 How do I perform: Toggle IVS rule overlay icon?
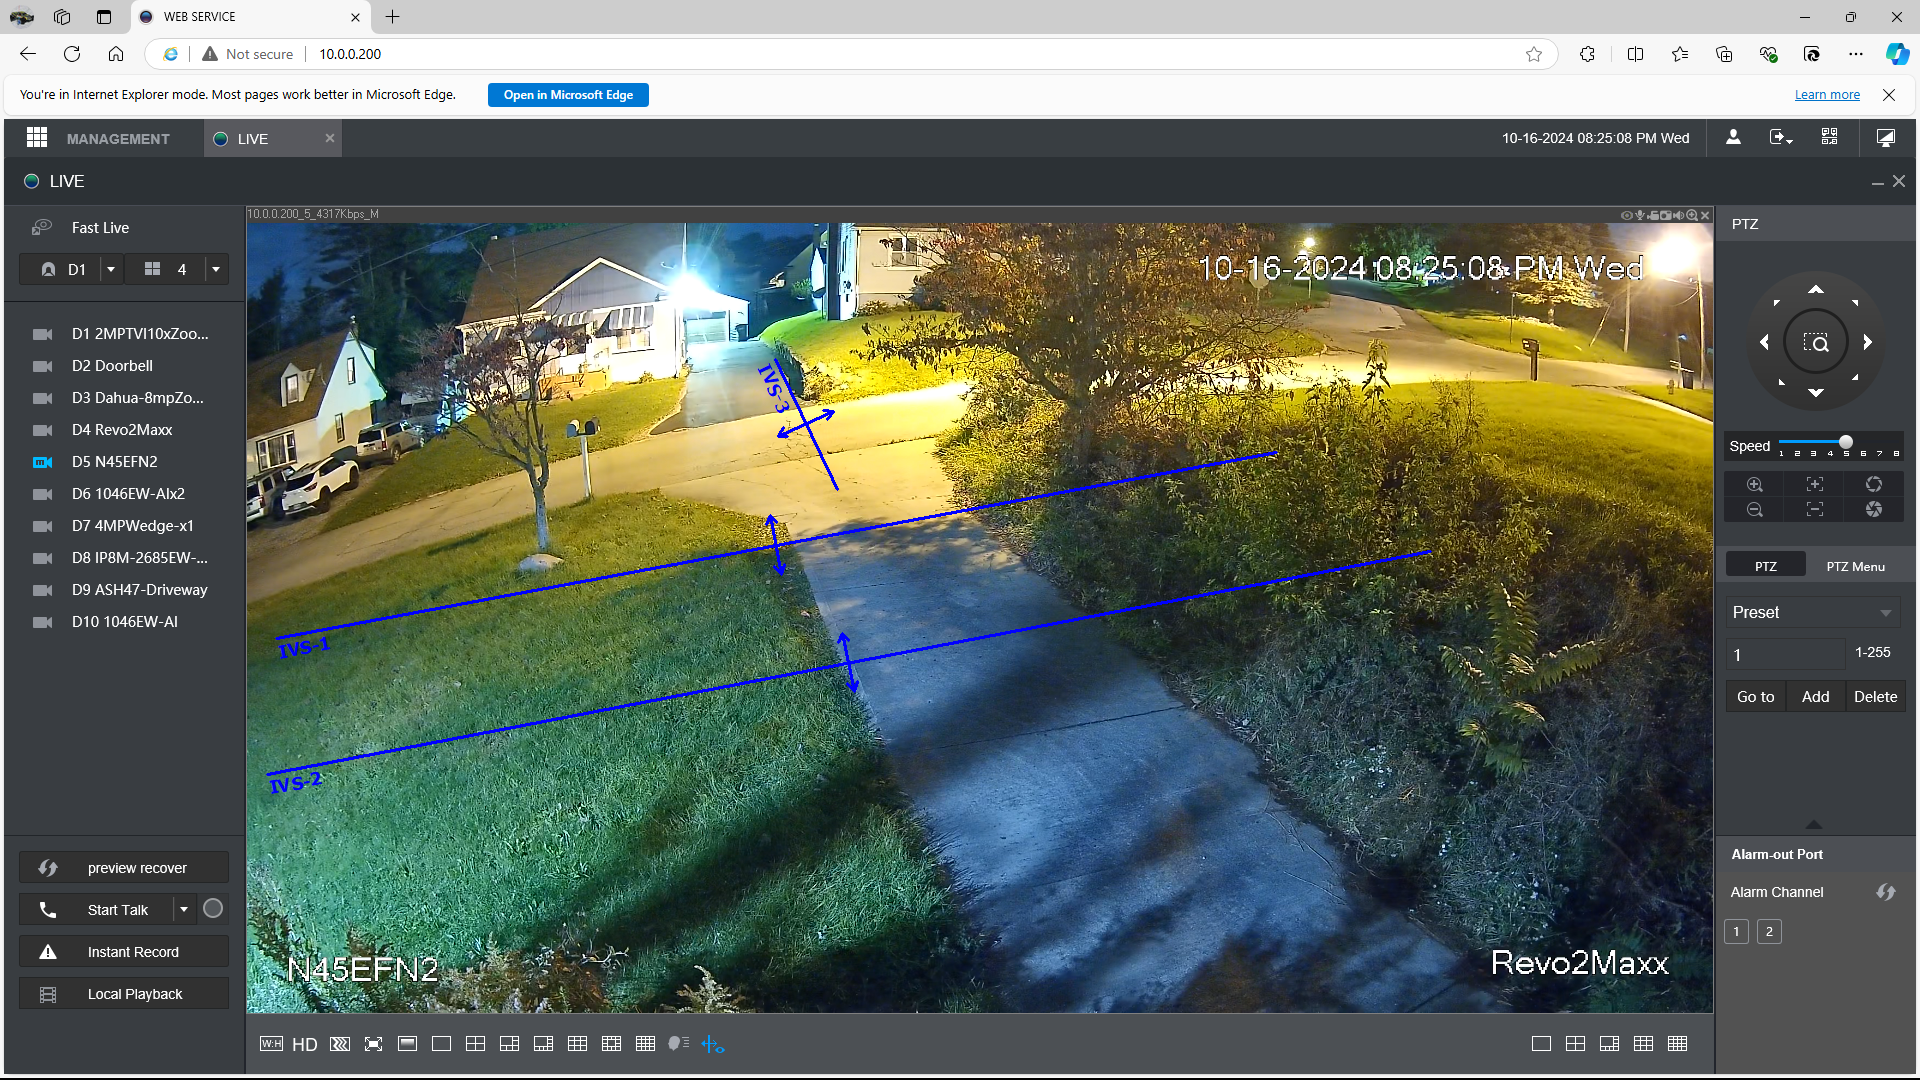(x=712, y=1044)
